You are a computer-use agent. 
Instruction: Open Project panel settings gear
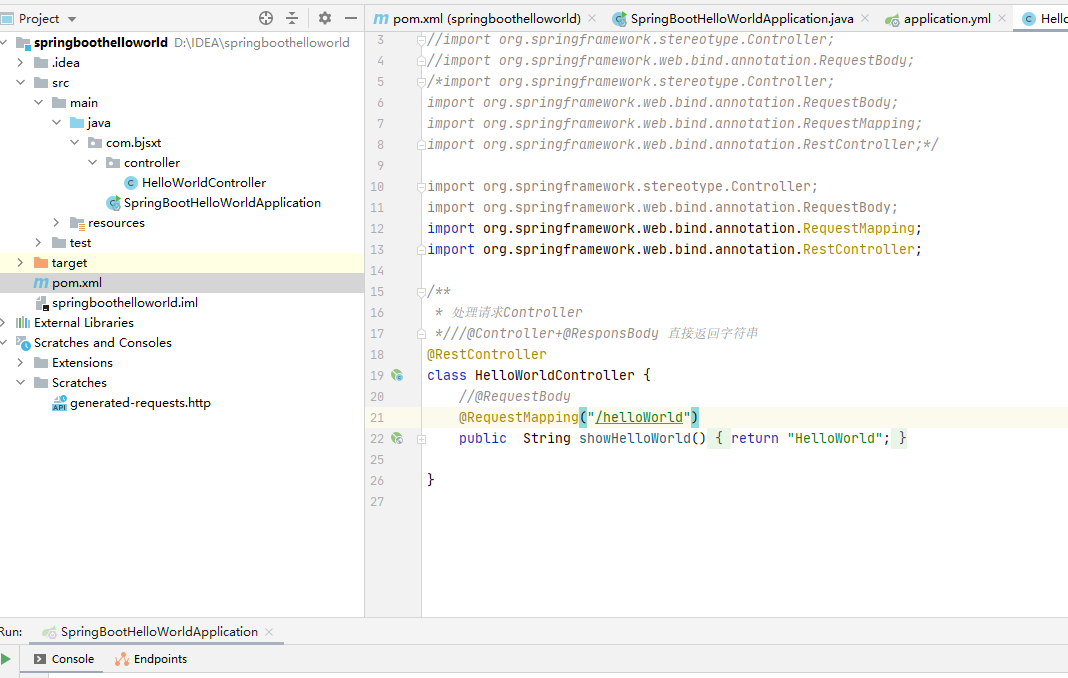click(325, 18)
